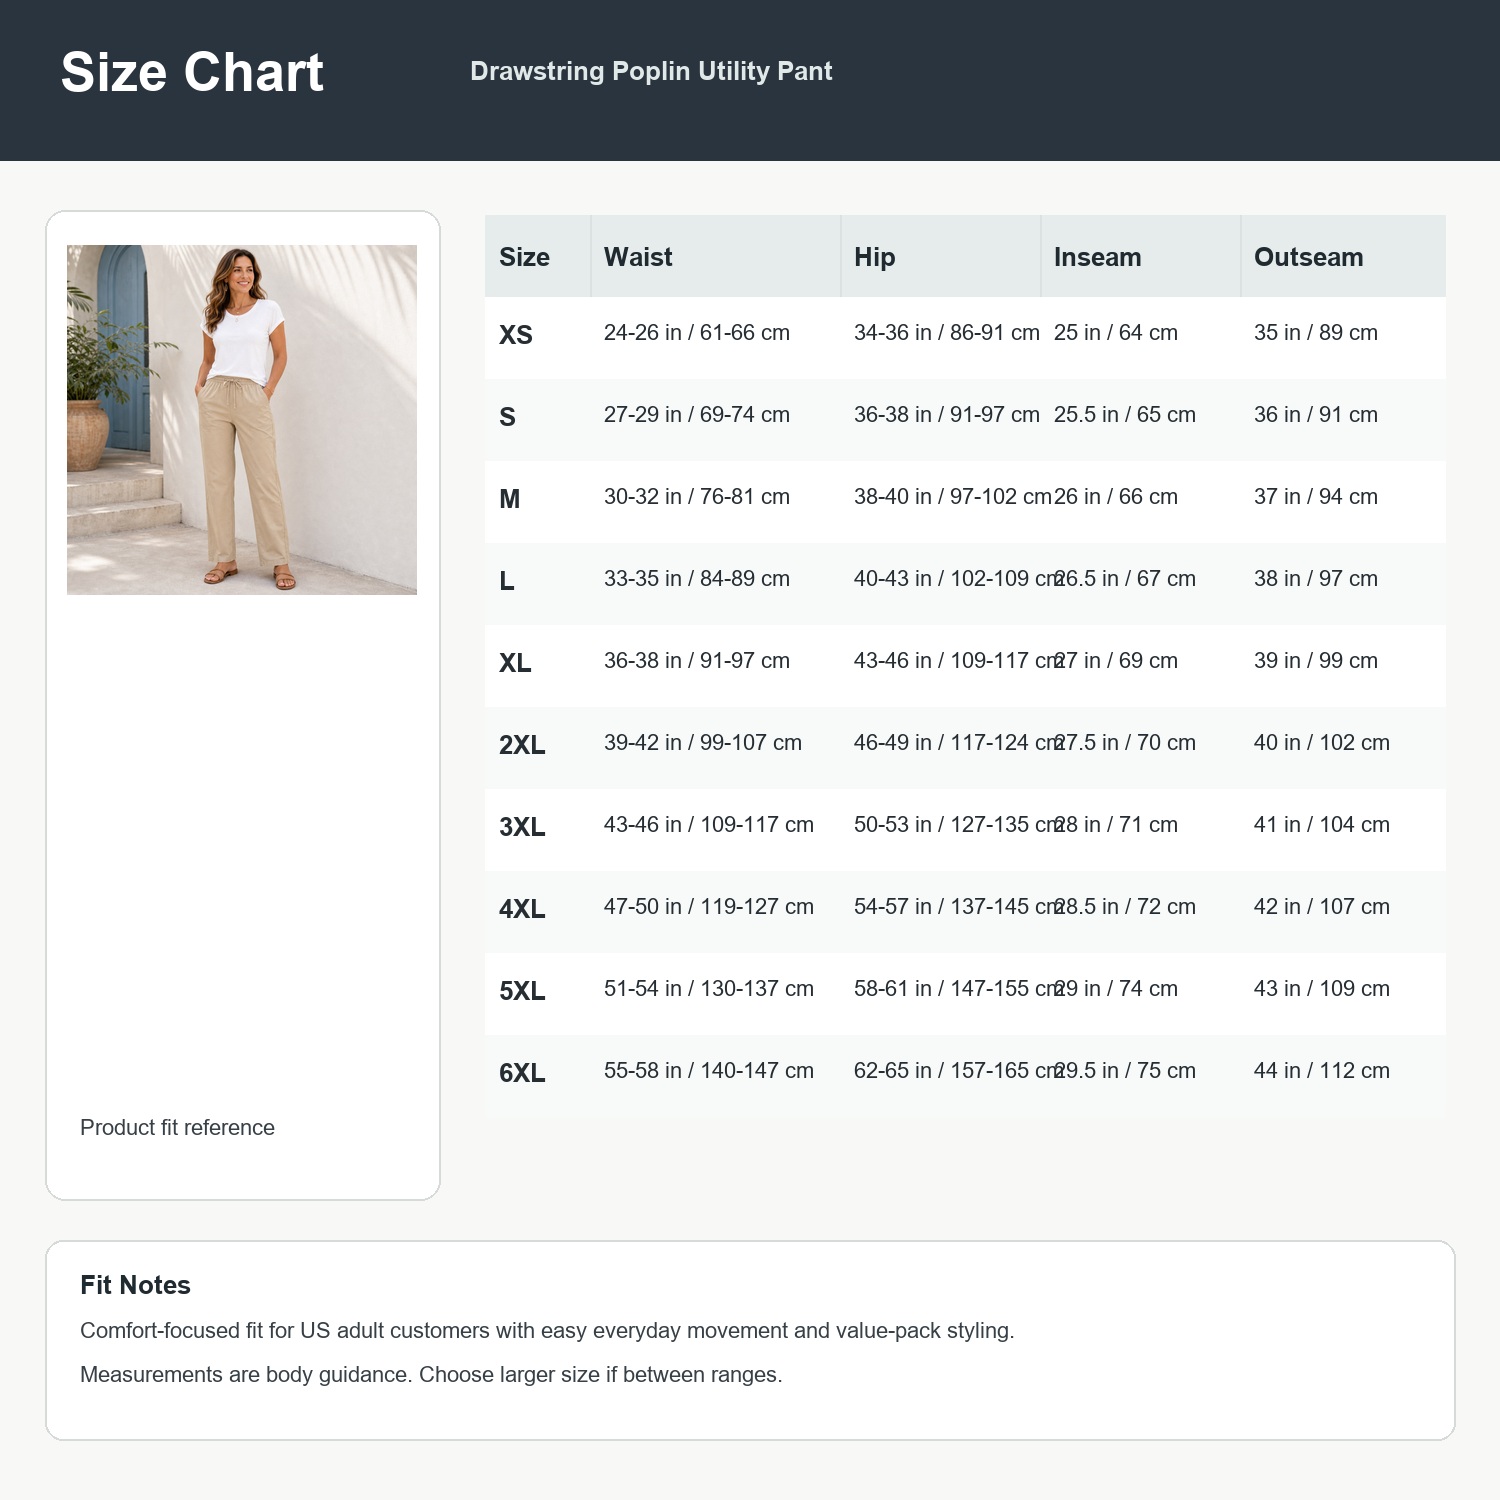Select the 2XL size row label
The height and width of the screenshot is (1500, 1500).
[522, 745]
